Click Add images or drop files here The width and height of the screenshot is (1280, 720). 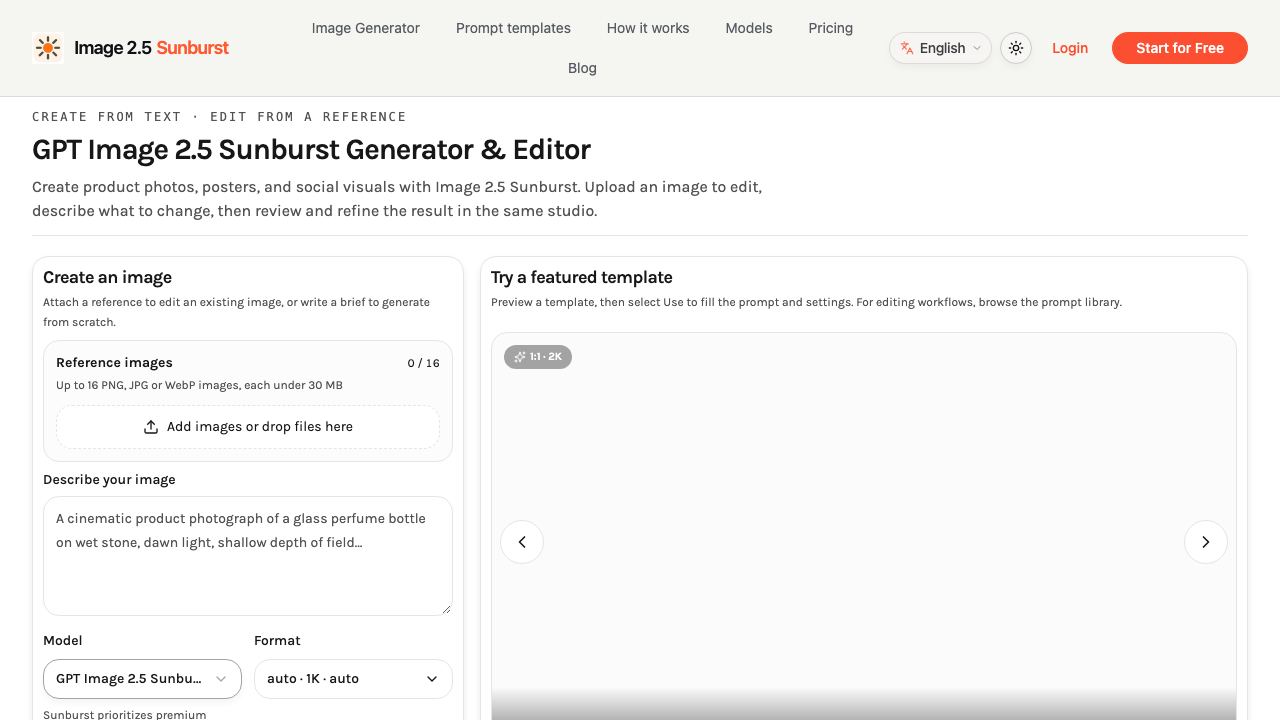click(248, 427)
